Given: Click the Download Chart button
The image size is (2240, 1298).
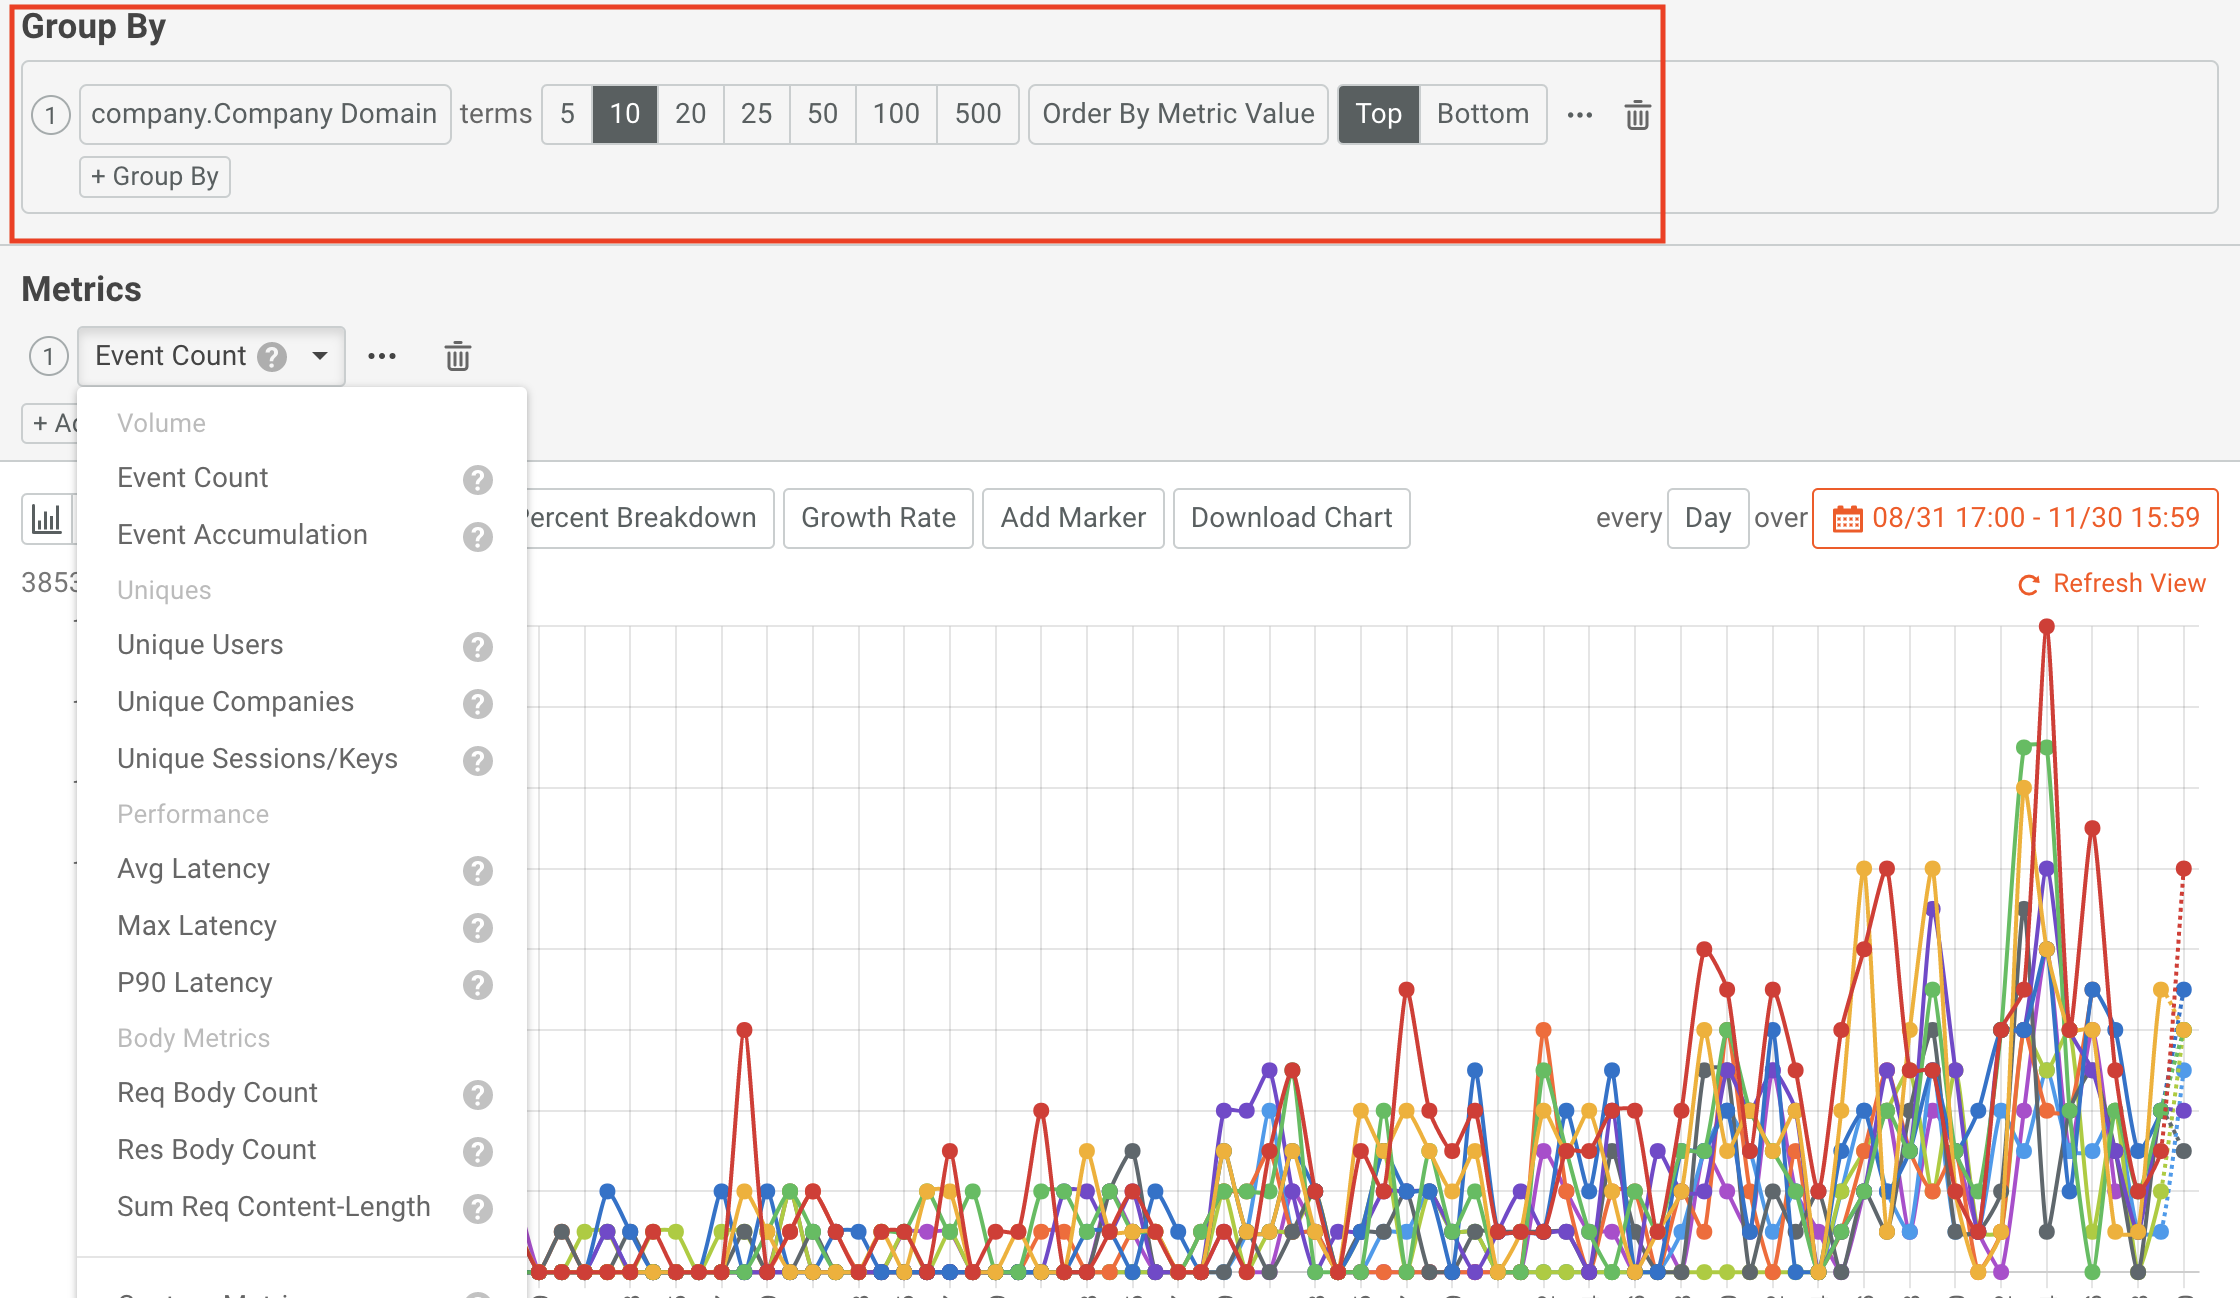Looking at the screenshot, I should click(x=1291, y=518).
